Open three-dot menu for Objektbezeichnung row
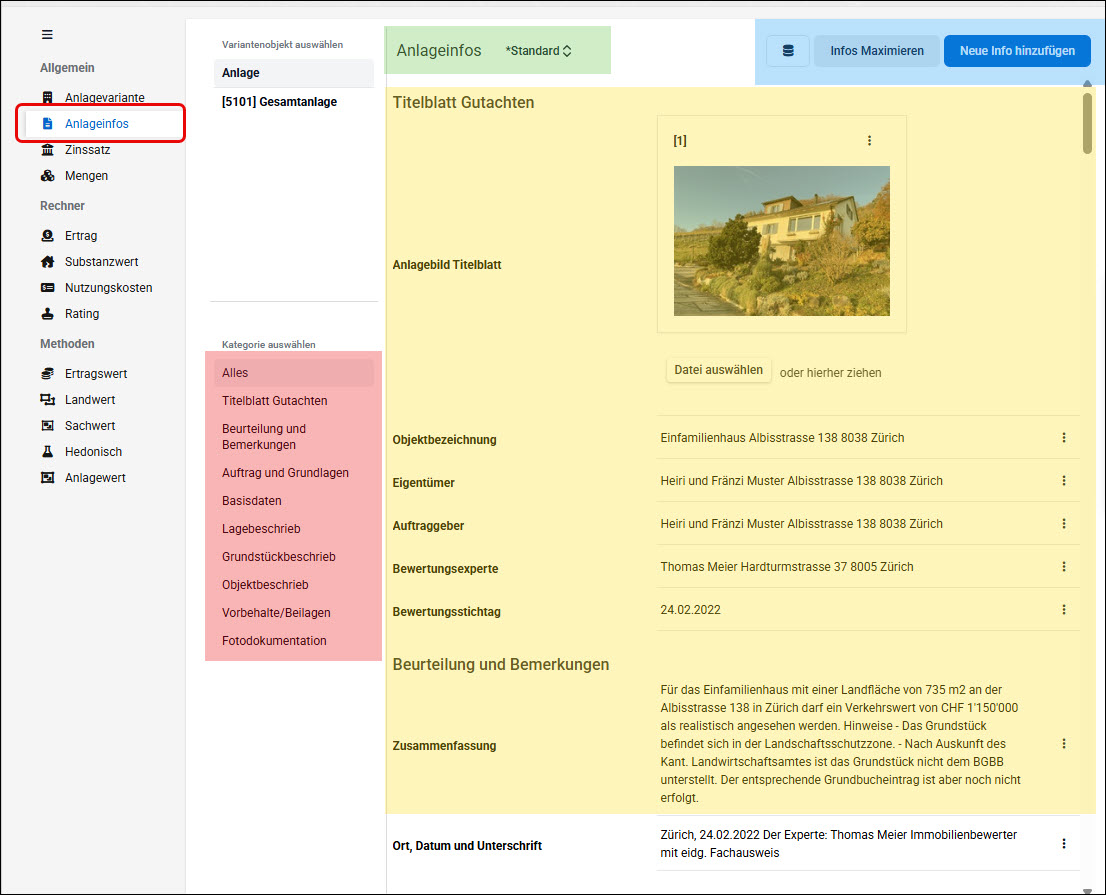Image resolution: width=1106 pixels, height=895 pixels. point(1064,438)
